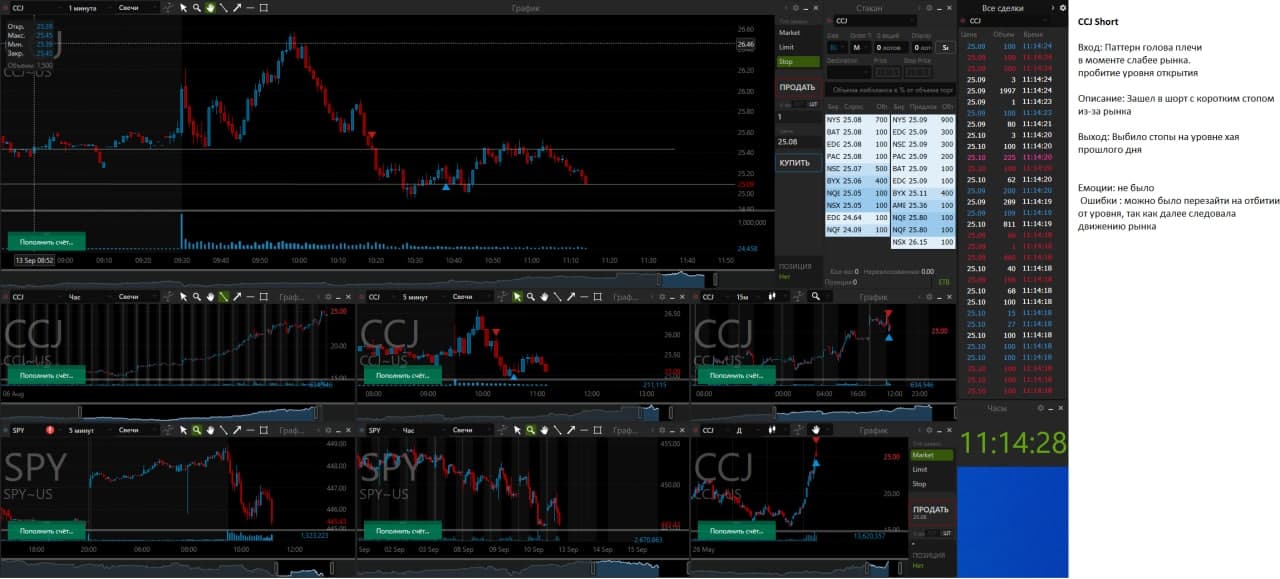Select Market in the bottom order panel
The width and height of the screenshot is (1280, 579).
tap(931, 455)
